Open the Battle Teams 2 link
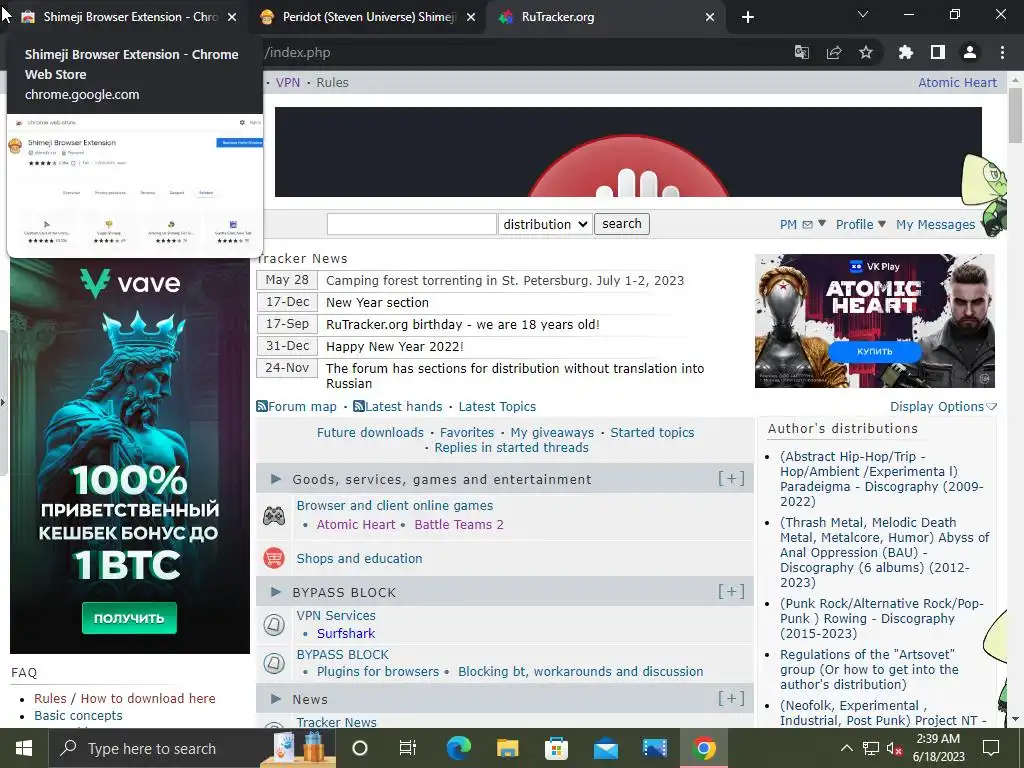Viewport: 1024px width, 768px height. pyautogui.click(x=459, y=524)
